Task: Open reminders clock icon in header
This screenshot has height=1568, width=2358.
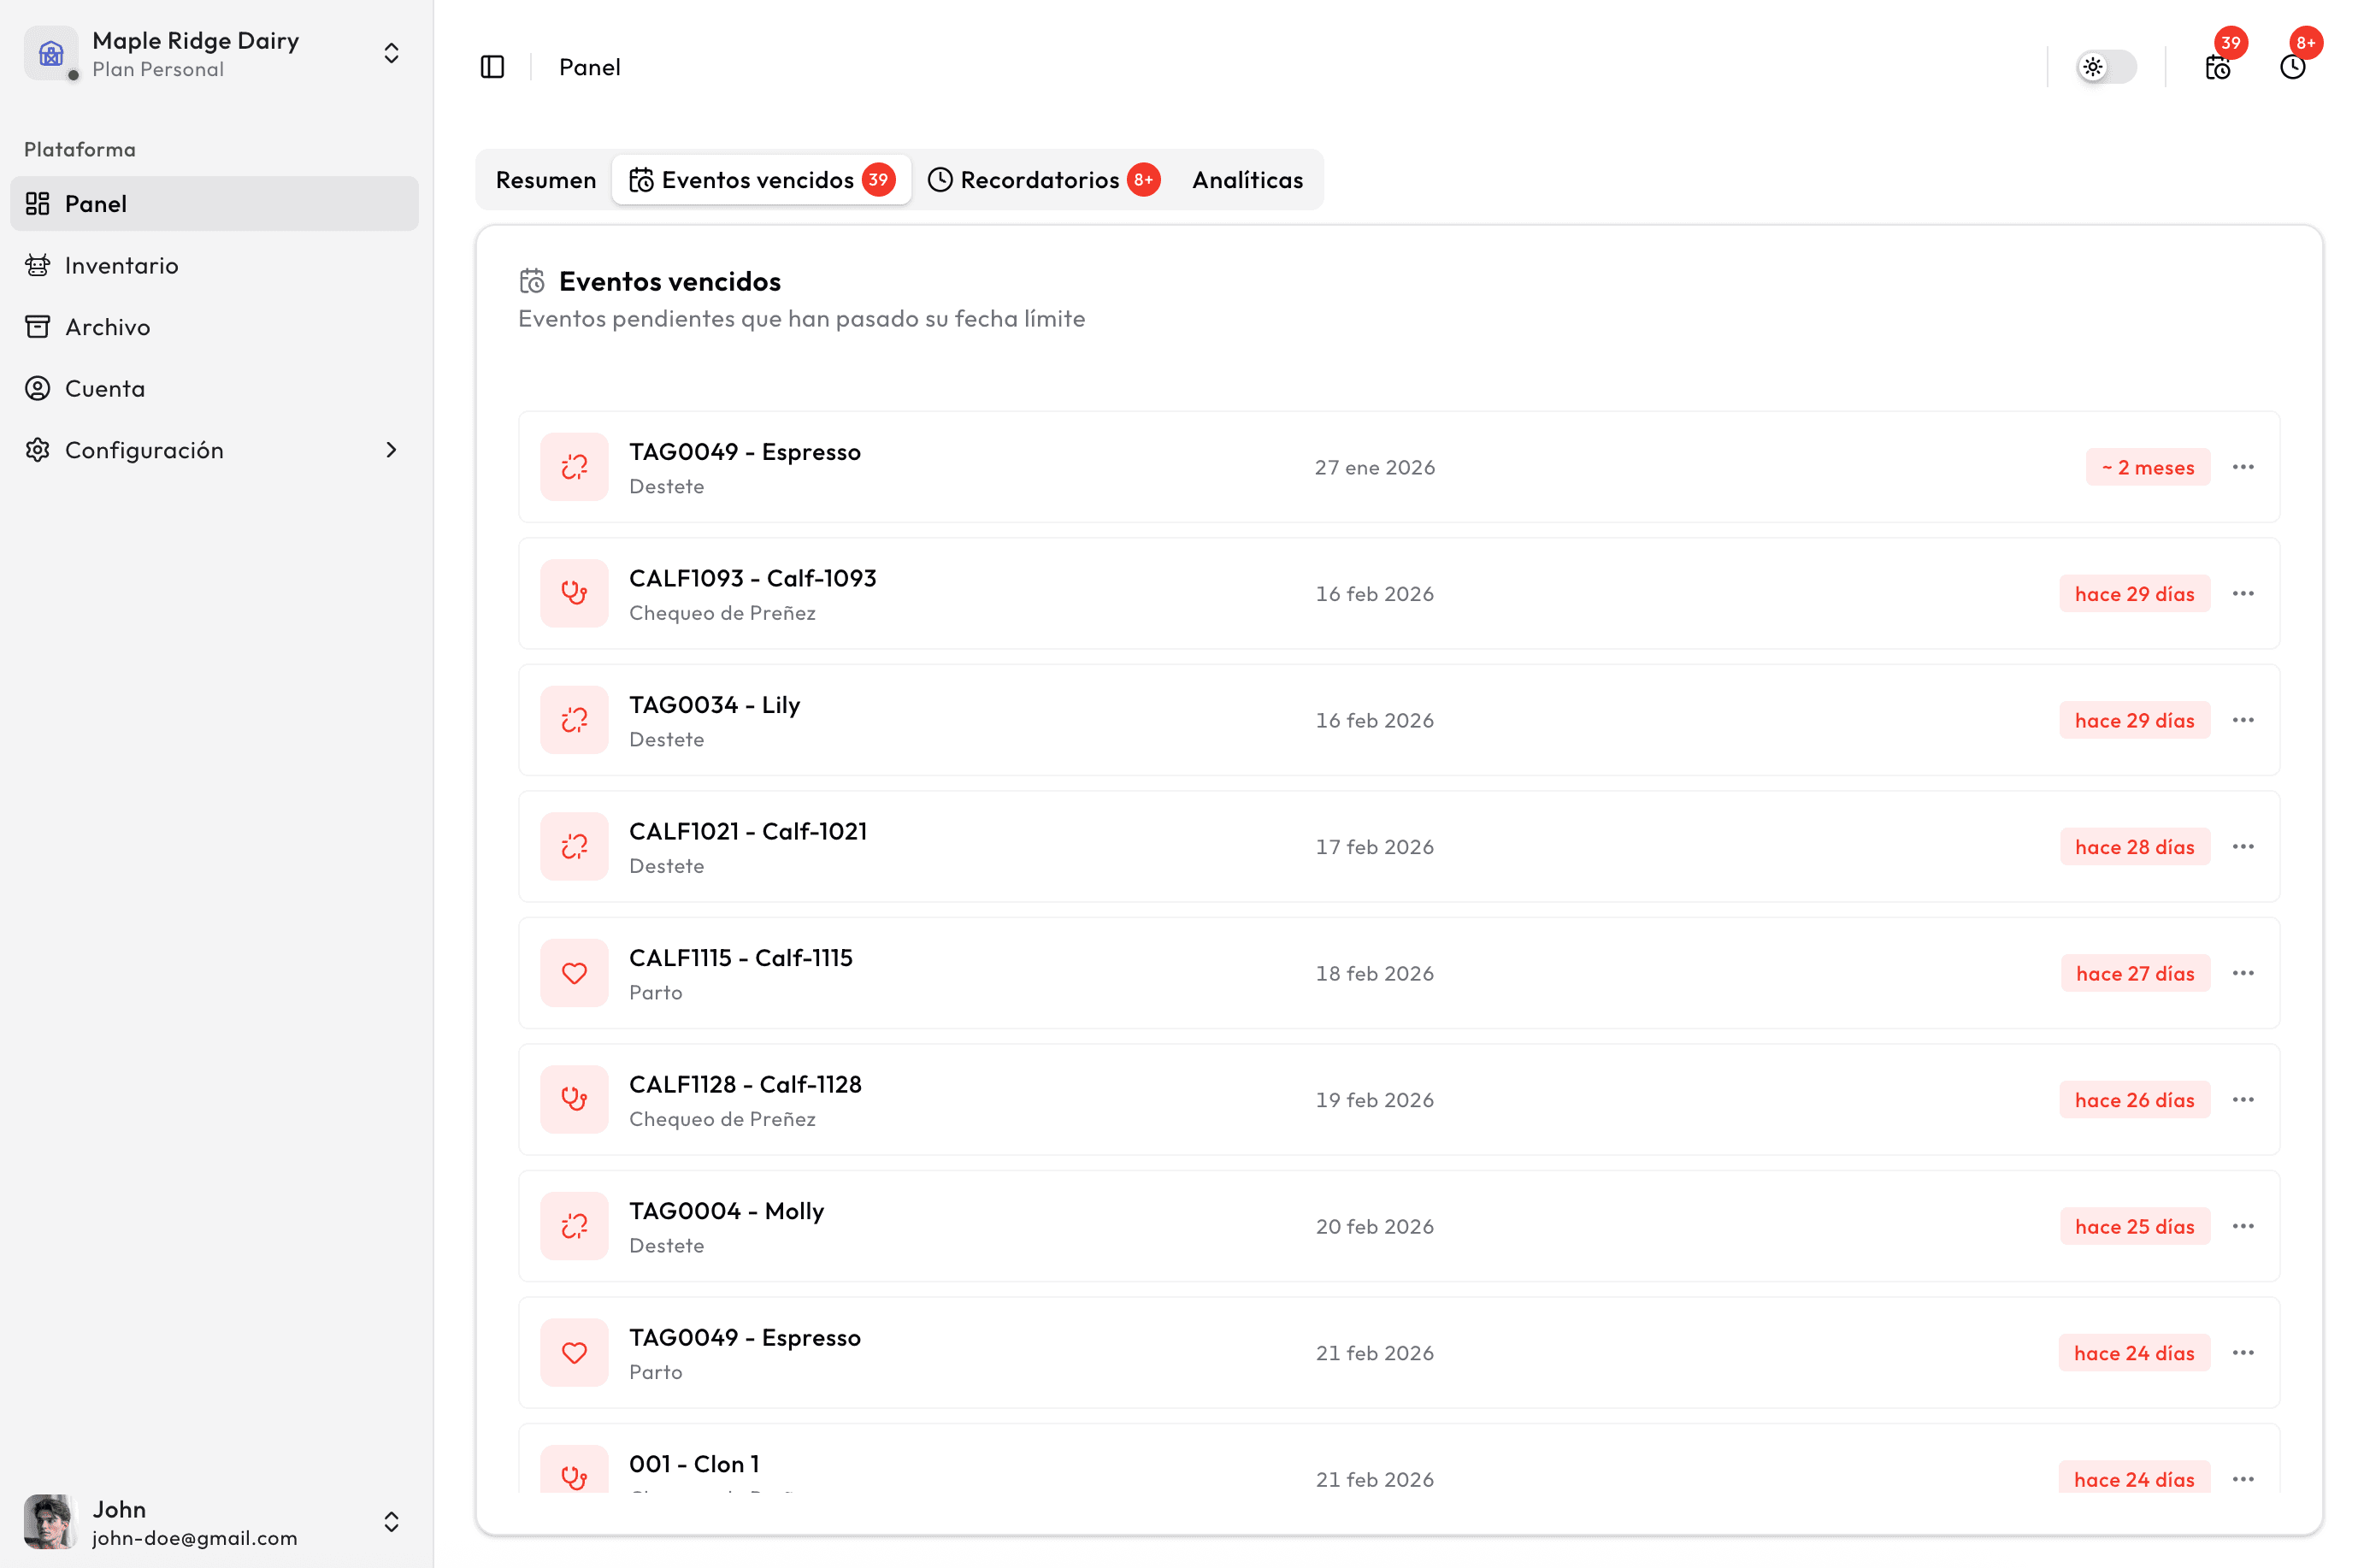Action: 2292,67
